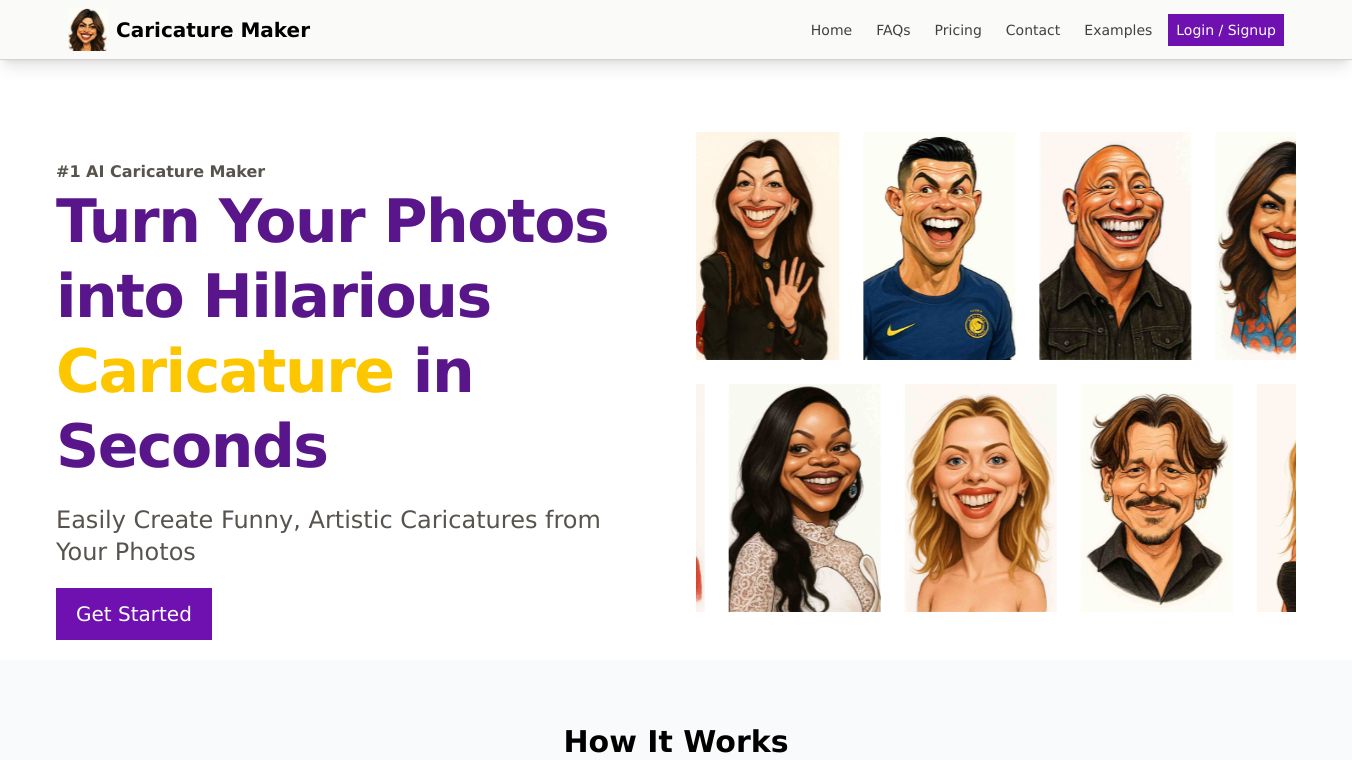The image size is (1352, 760).
Task: Click the Caricature Maker logo avatar icon
Action: point(87,30)
